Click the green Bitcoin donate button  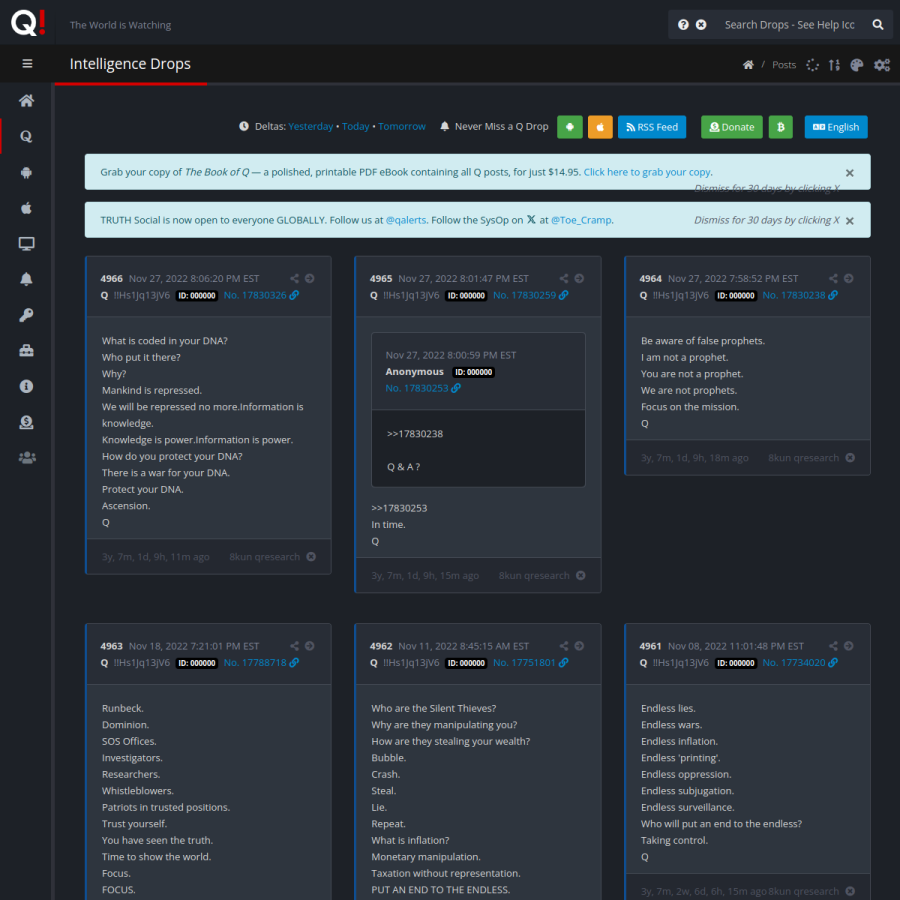(780, 127)
